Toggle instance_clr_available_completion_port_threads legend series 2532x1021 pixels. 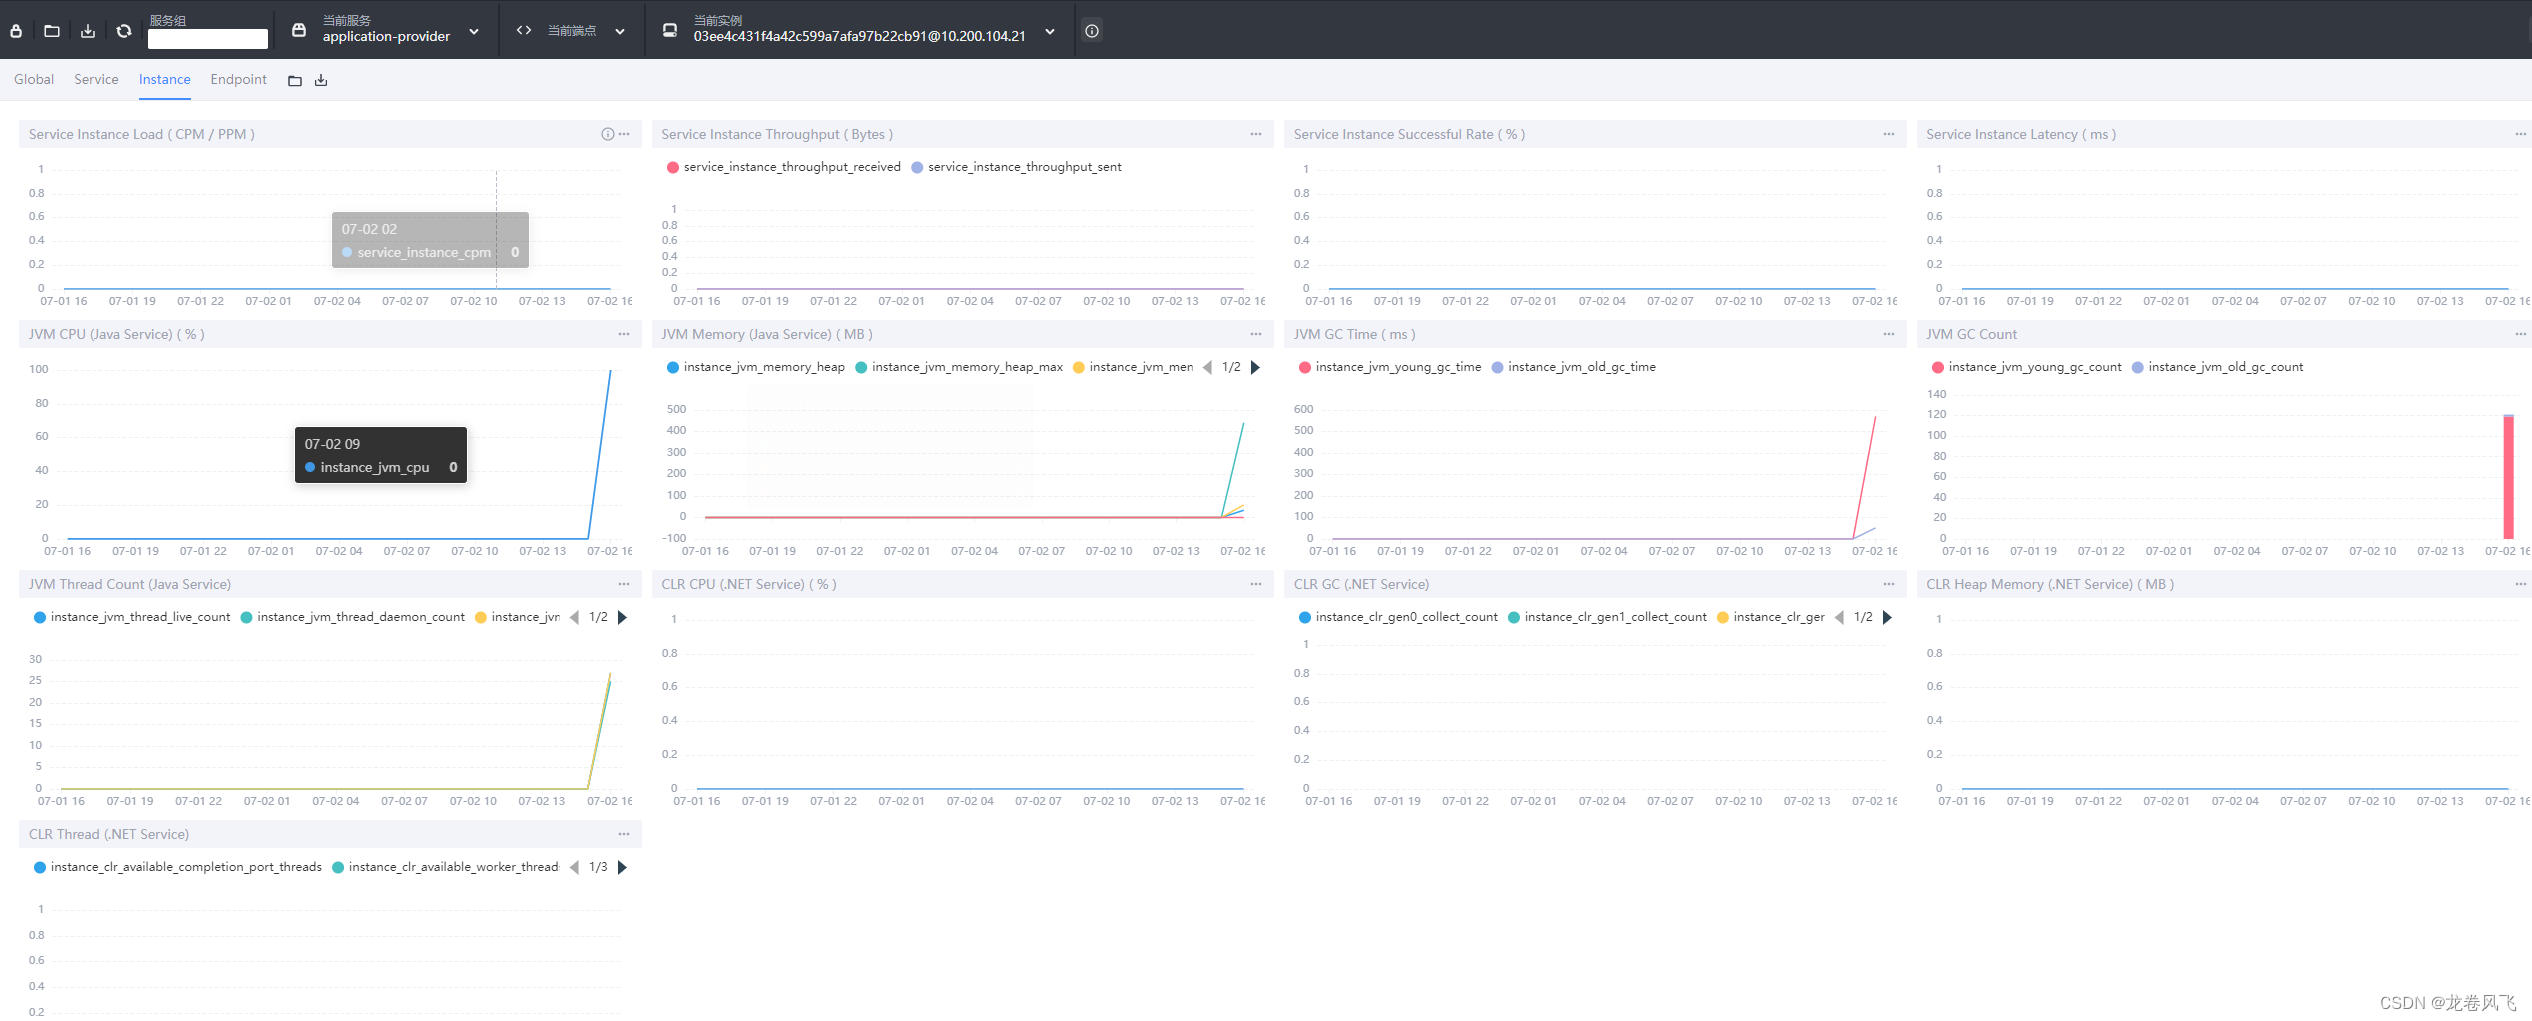(x=178, y=867)
